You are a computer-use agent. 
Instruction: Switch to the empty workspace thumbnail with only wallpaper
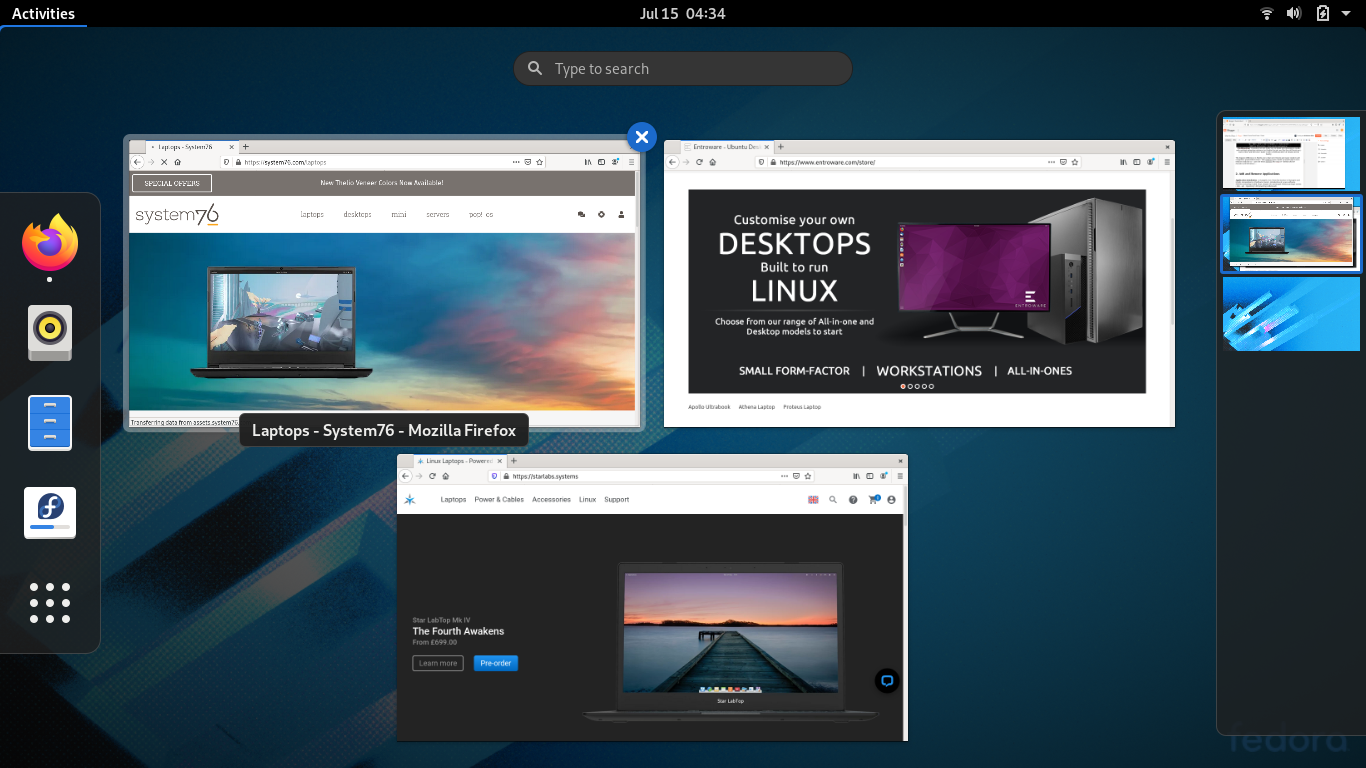tap(1291, 314)
